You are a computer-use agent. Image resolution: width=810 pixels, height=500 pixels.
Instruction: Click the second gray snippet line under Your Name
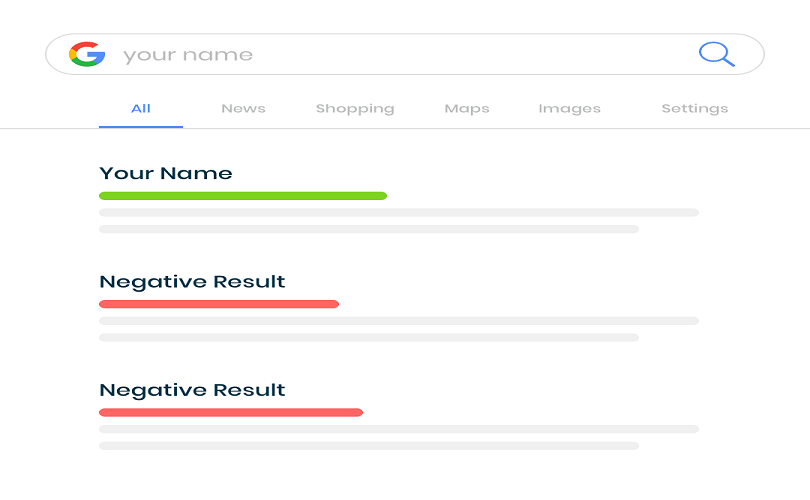369,229
